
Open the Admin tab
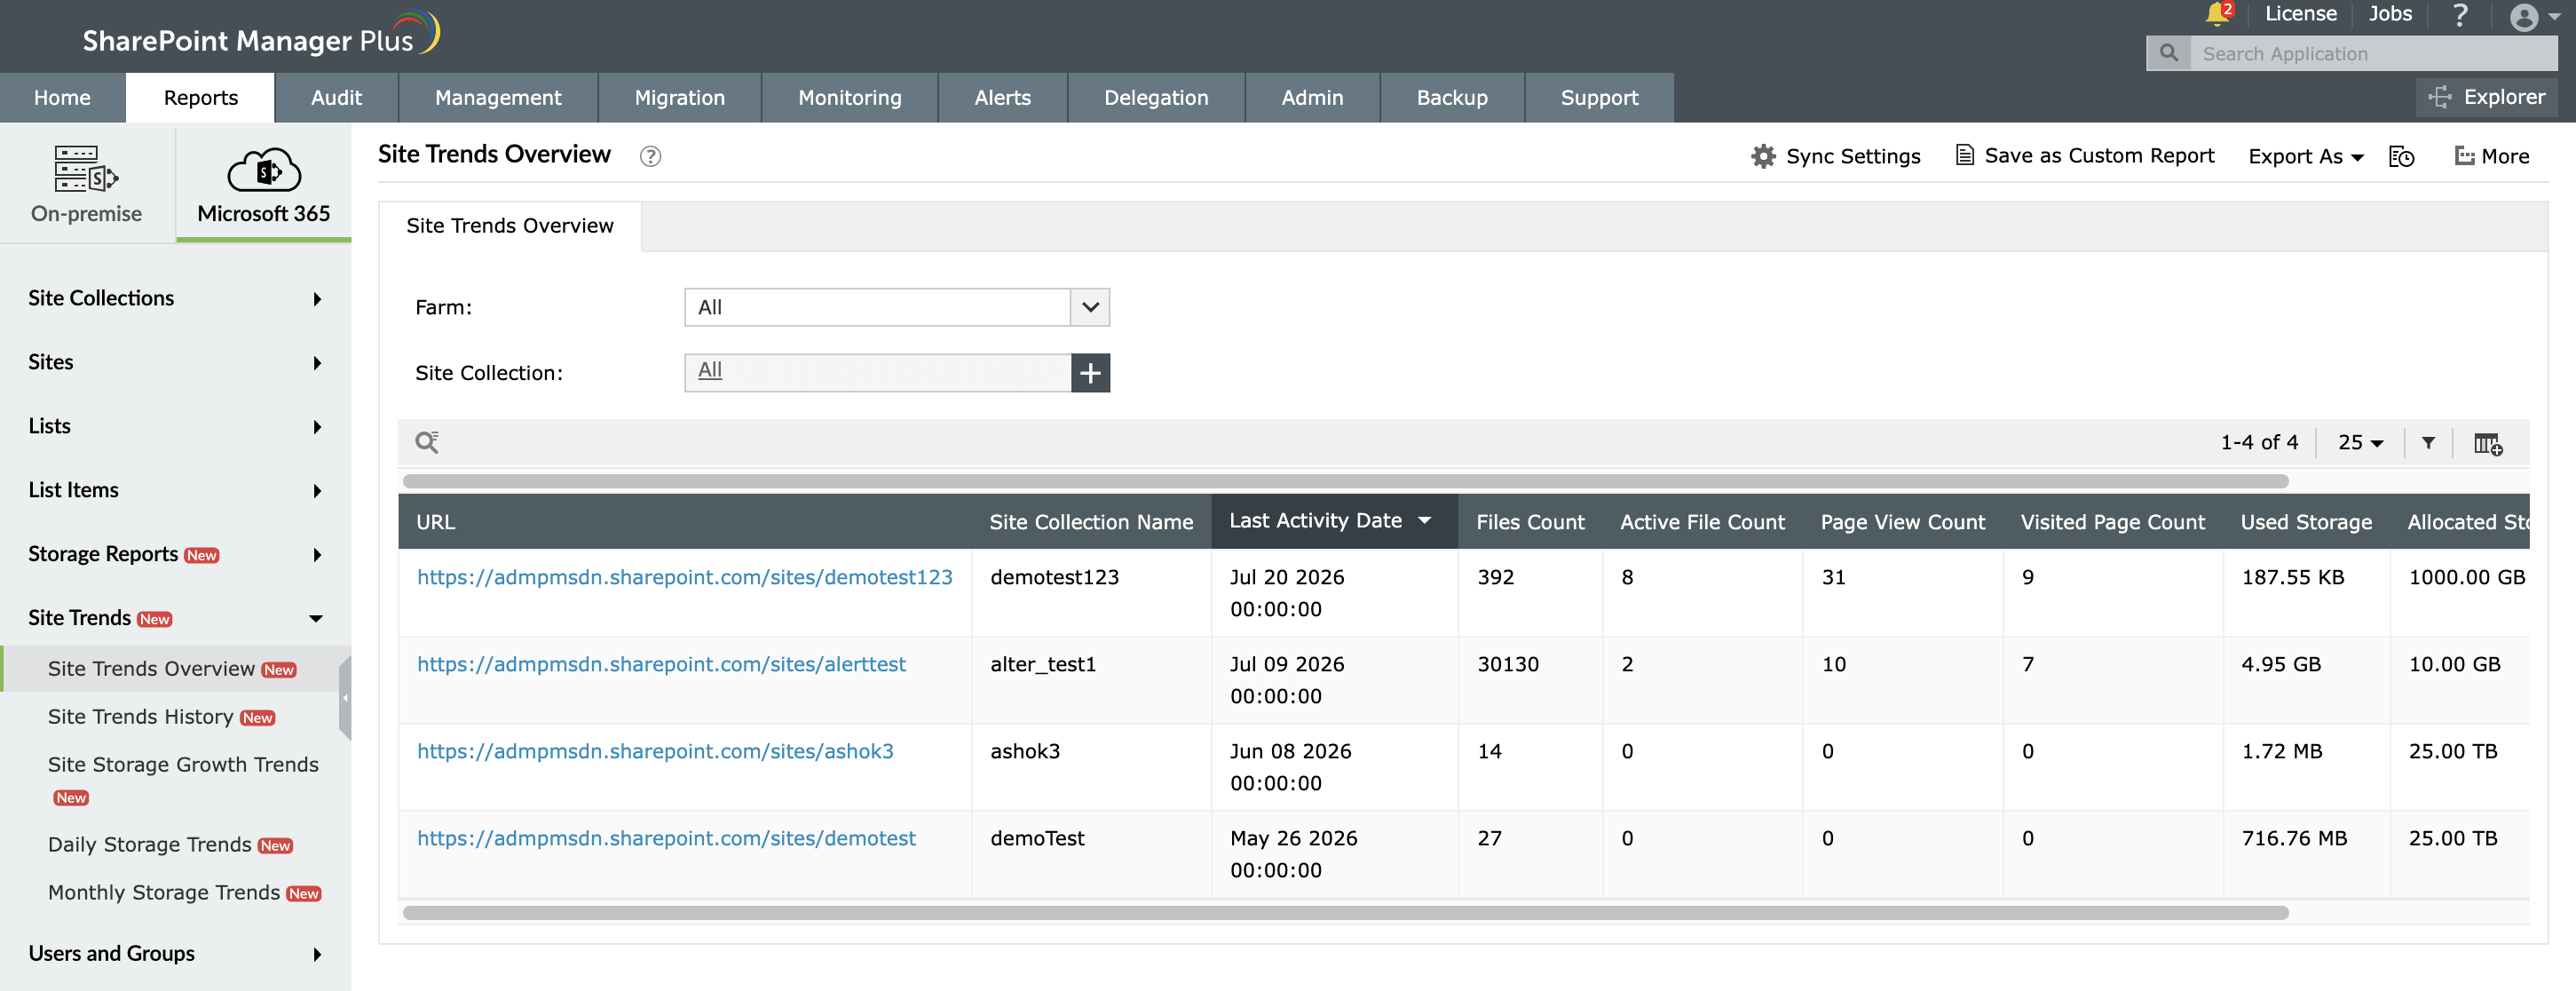1312,98
